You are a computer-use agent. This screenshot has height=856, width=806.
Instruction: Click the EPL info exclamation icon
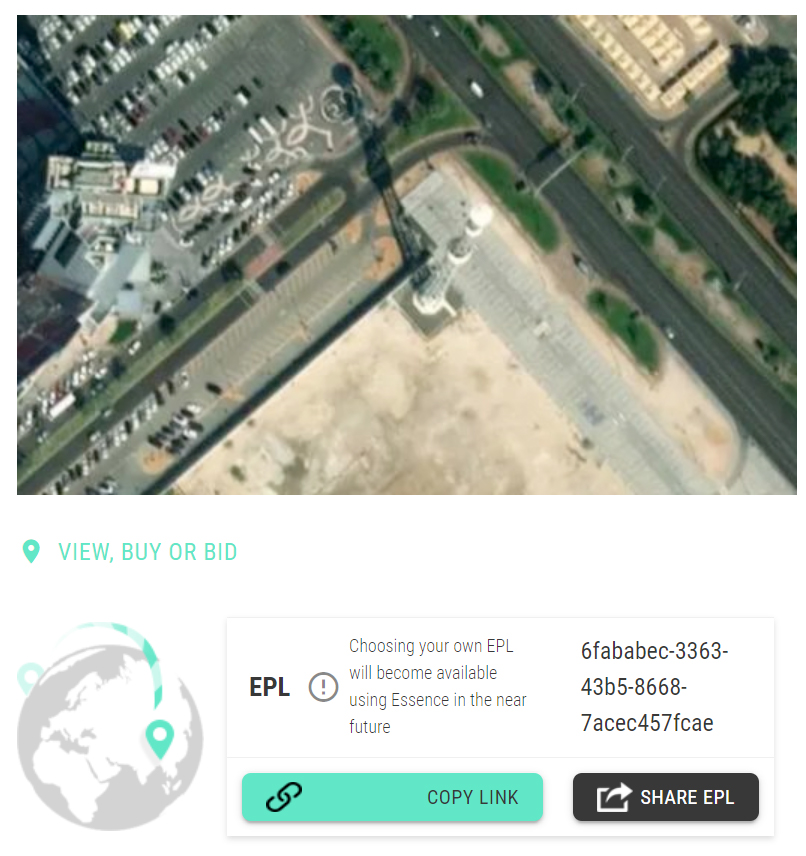click(x=323, y=687)
